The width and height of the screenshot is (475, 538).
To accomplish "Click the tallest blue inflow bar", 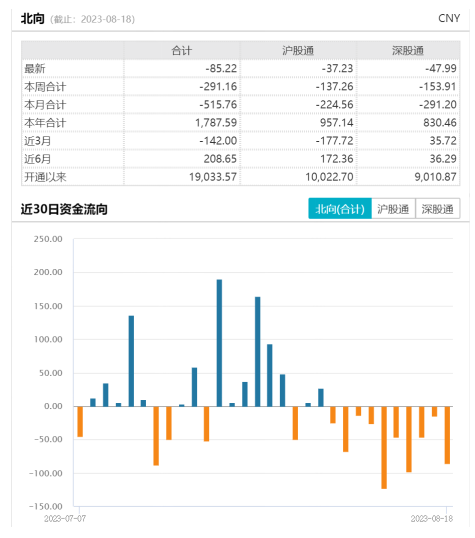I will 219,343.
